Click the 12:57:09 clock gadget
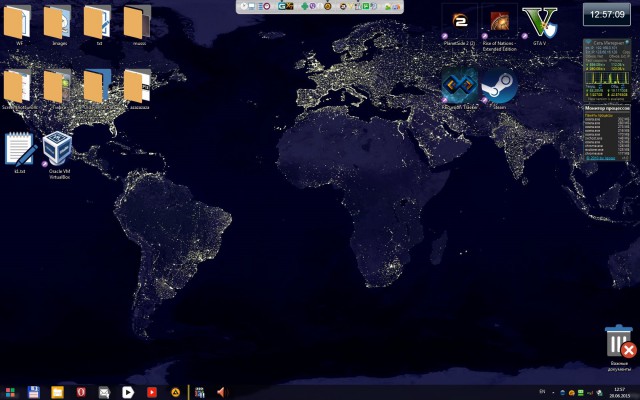This screenshot has height=400, width=640. [x=607, y=14]
